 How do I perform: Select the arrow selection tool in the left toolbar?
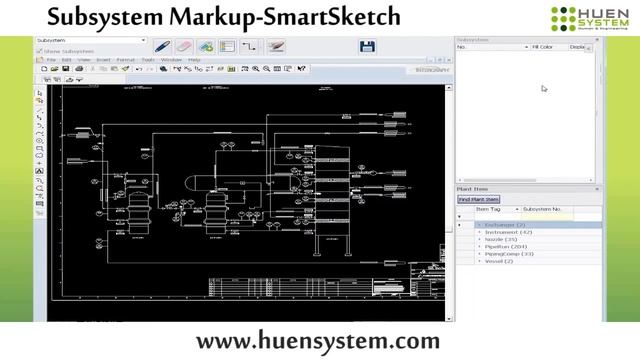[40, 93]
